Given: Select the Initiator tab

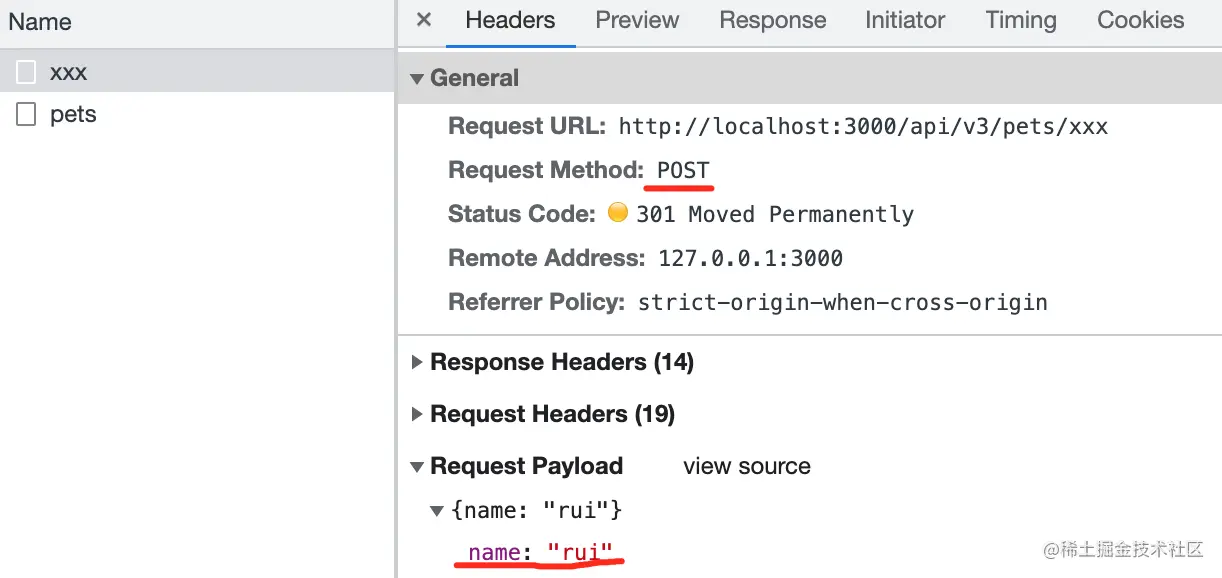Looking at the screenshot, I should (x=905, y=20).
